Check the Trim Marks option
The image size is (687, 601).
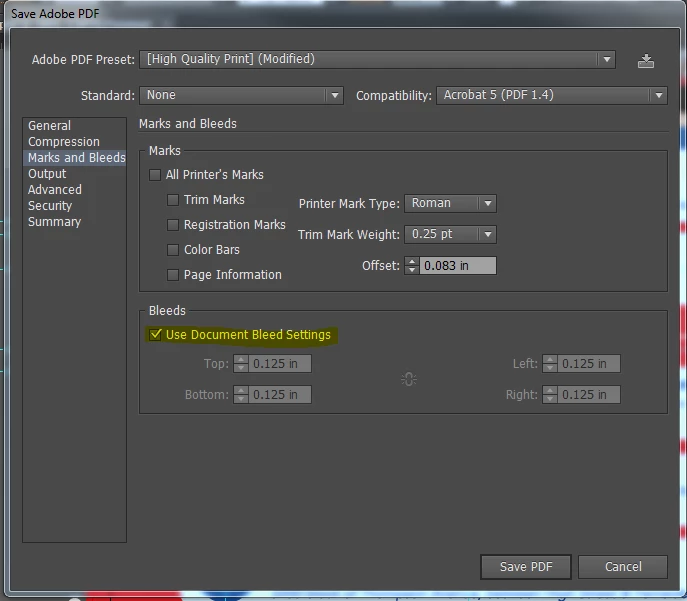(173, 200)
